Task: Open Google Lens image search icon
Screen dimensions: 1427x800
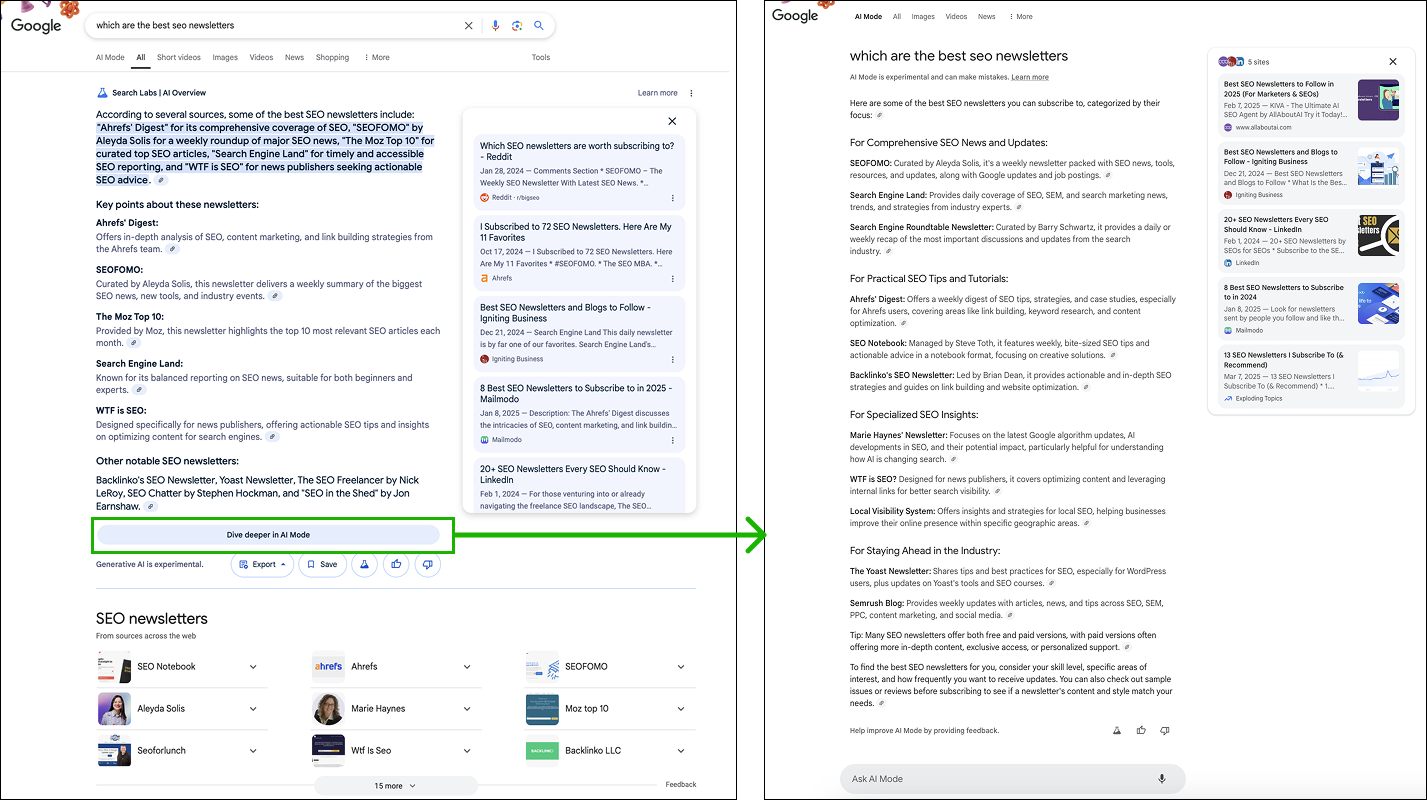Action: [x=517, y=26]
